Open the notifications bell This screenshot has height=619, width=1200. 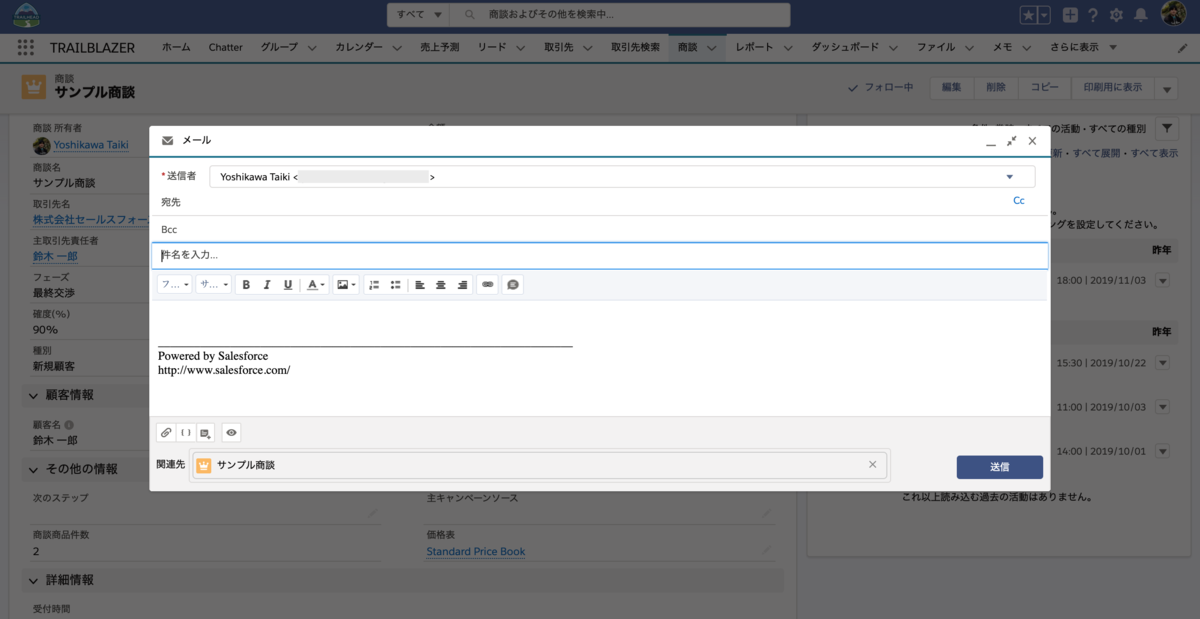pos(1141,15)
